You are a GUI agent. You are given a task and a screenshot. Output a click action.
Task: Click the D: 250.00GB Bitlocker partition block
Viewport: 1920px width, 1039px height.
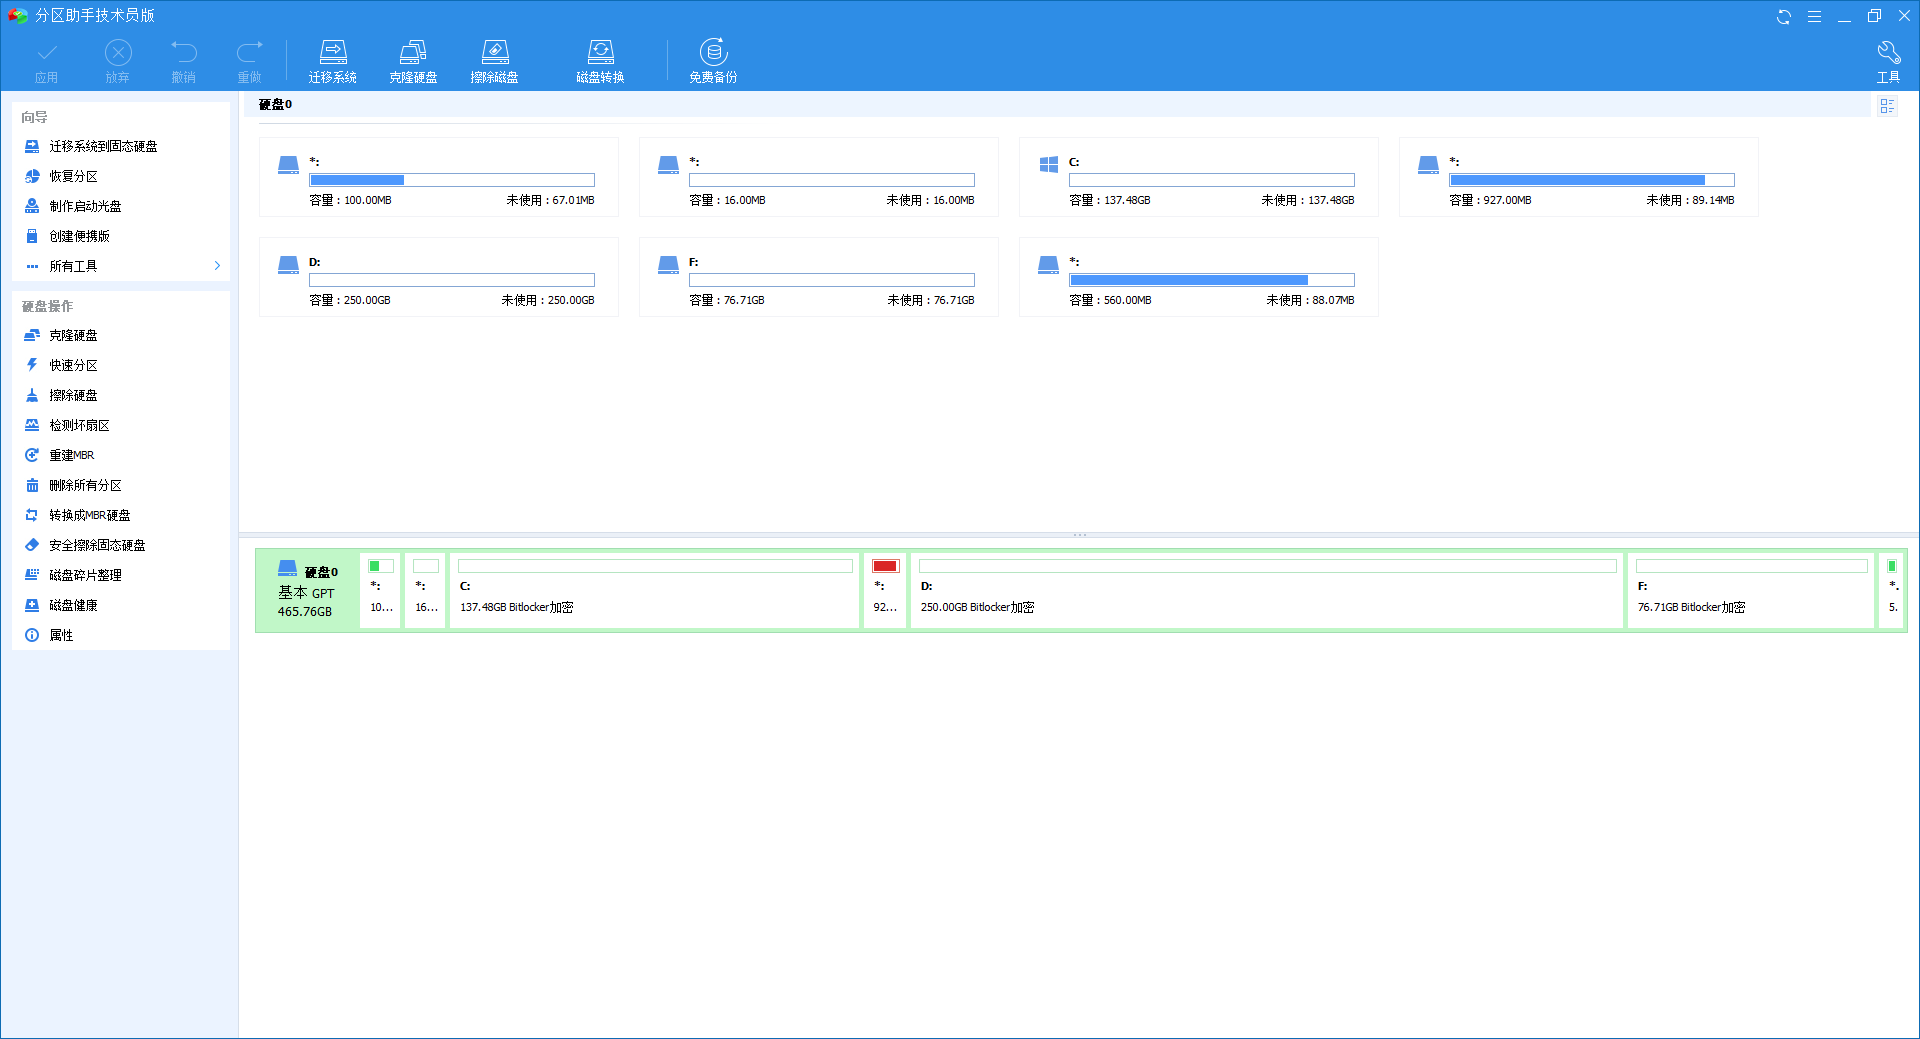pos(1266,590)
